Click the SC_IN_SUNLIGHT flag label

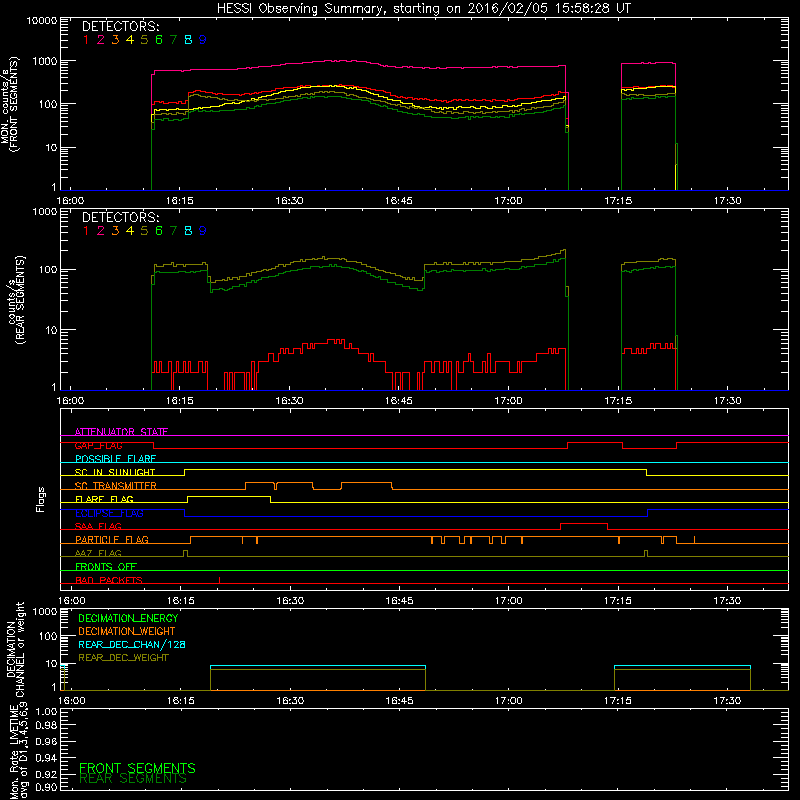click(x=114, y=472)
